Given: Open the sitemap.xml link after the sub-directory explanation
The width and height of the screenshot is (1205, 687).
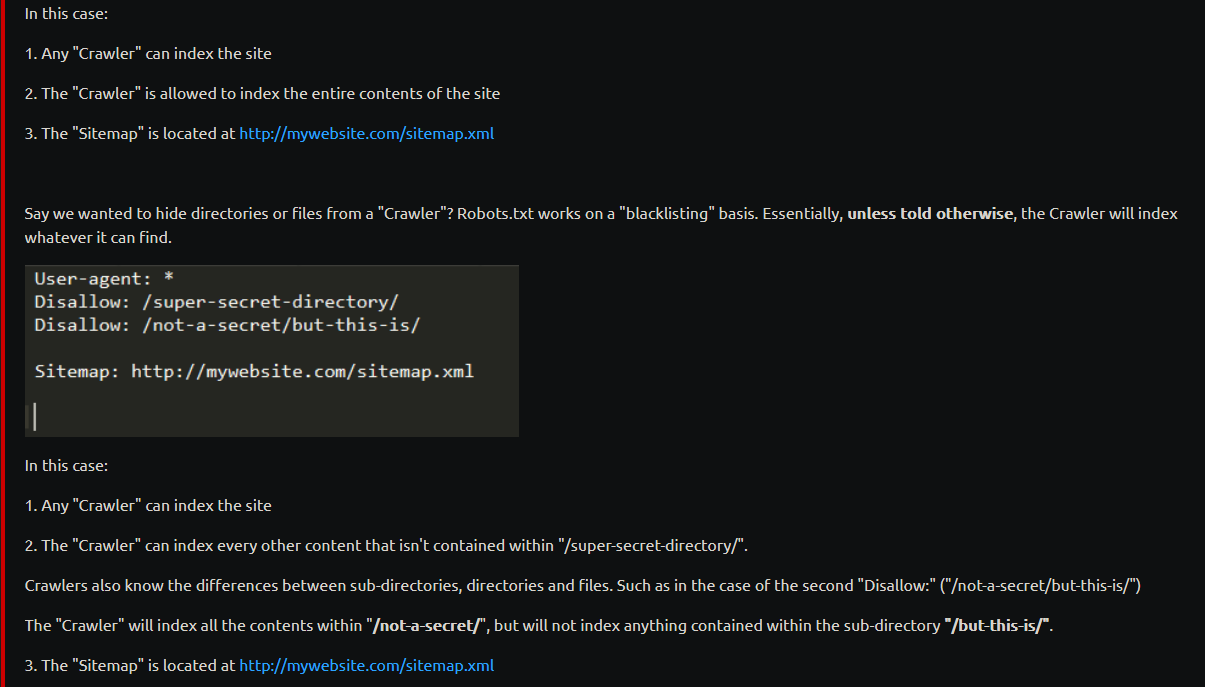Looking at the screenshot, I should (x=366, y=665).
